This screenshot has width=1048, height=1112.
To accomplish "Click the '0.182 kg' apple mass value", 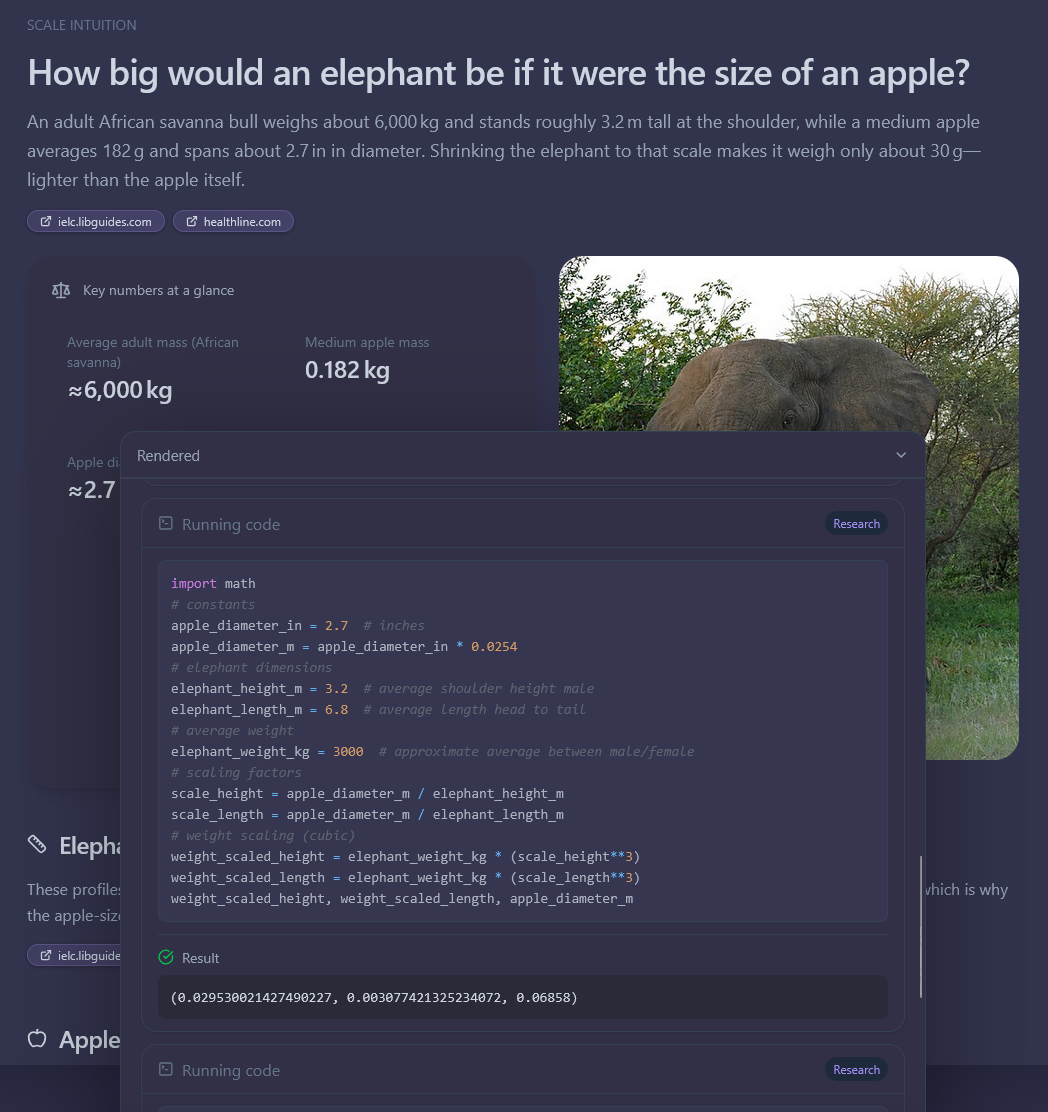I will [347, 370].
